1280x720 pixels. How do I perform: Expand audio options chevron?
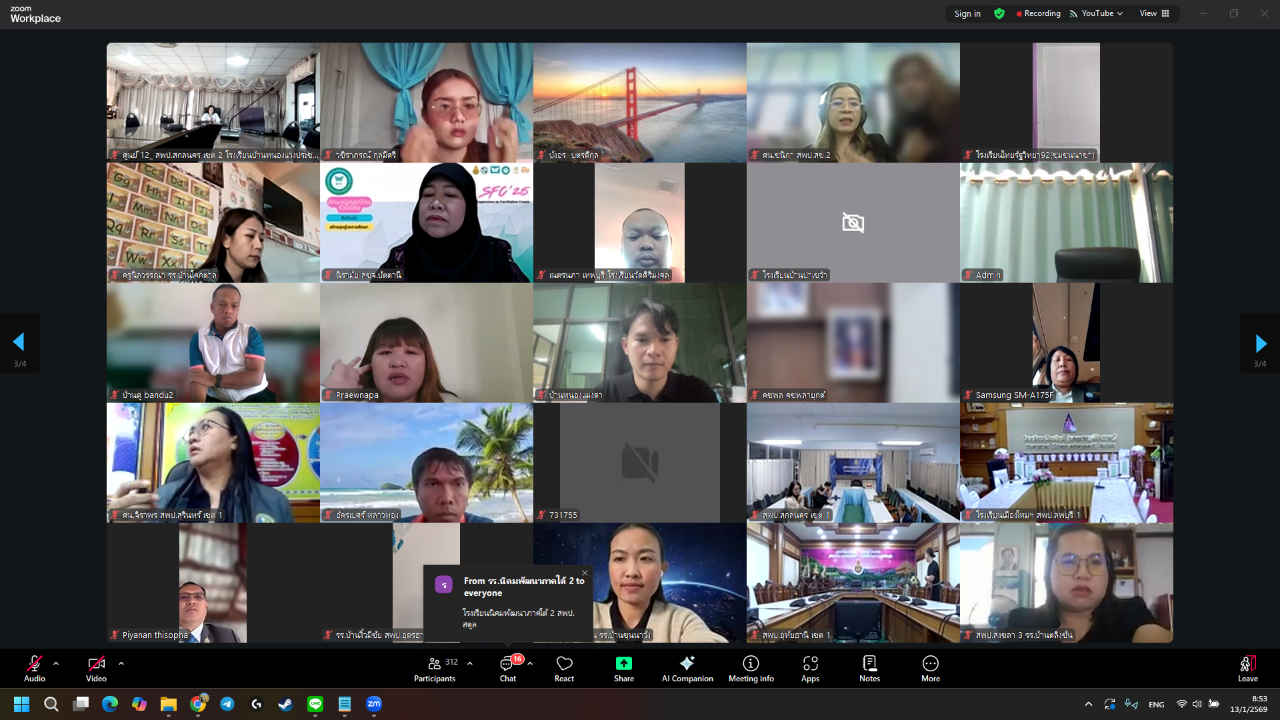point(56,663)
